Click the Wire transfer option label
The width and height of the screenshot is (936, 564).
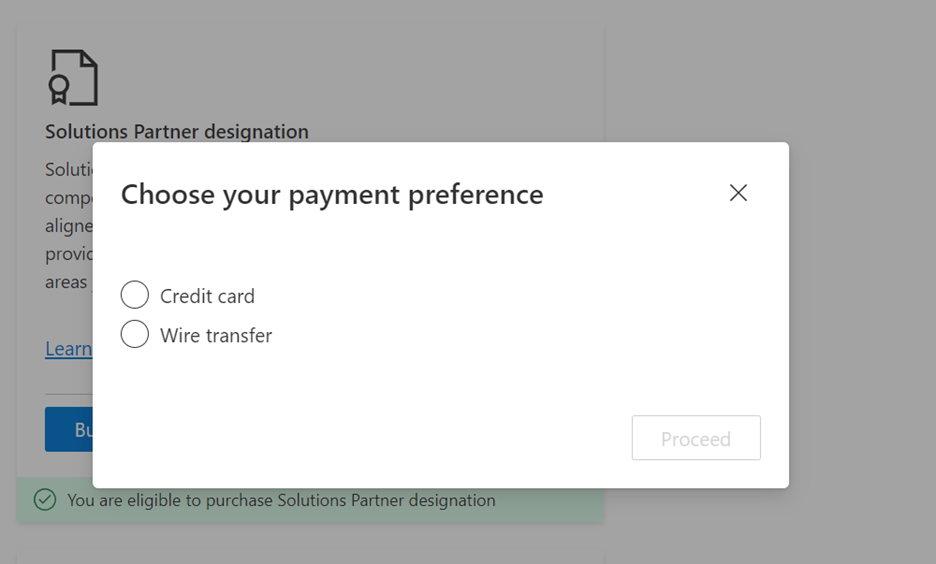(216, 336)
